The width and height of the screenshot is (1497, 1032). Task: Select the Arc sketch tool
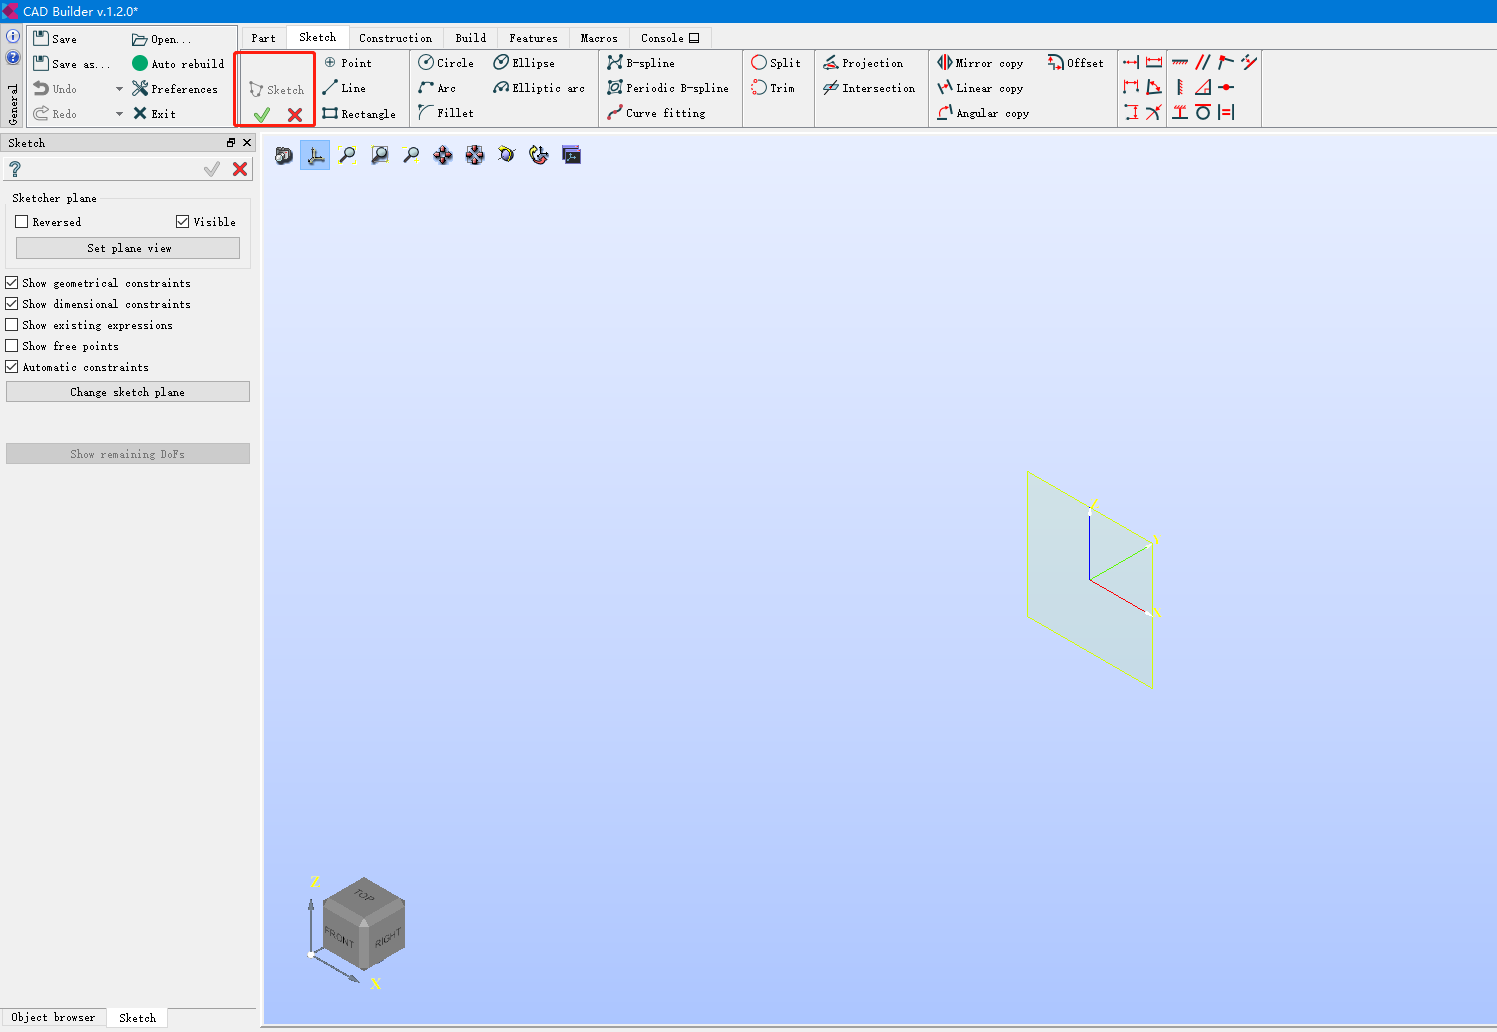coord(437,88)
